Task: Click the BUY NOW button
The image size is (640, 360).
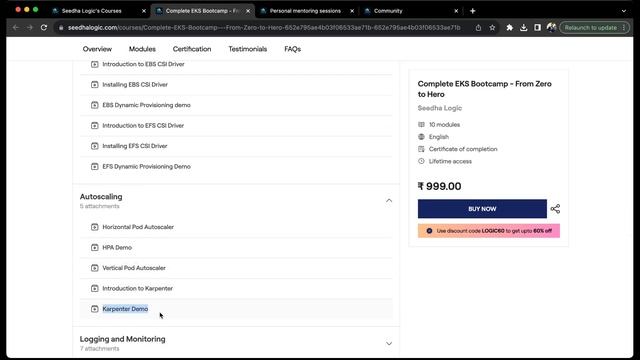Action: (x=482, y=209)
